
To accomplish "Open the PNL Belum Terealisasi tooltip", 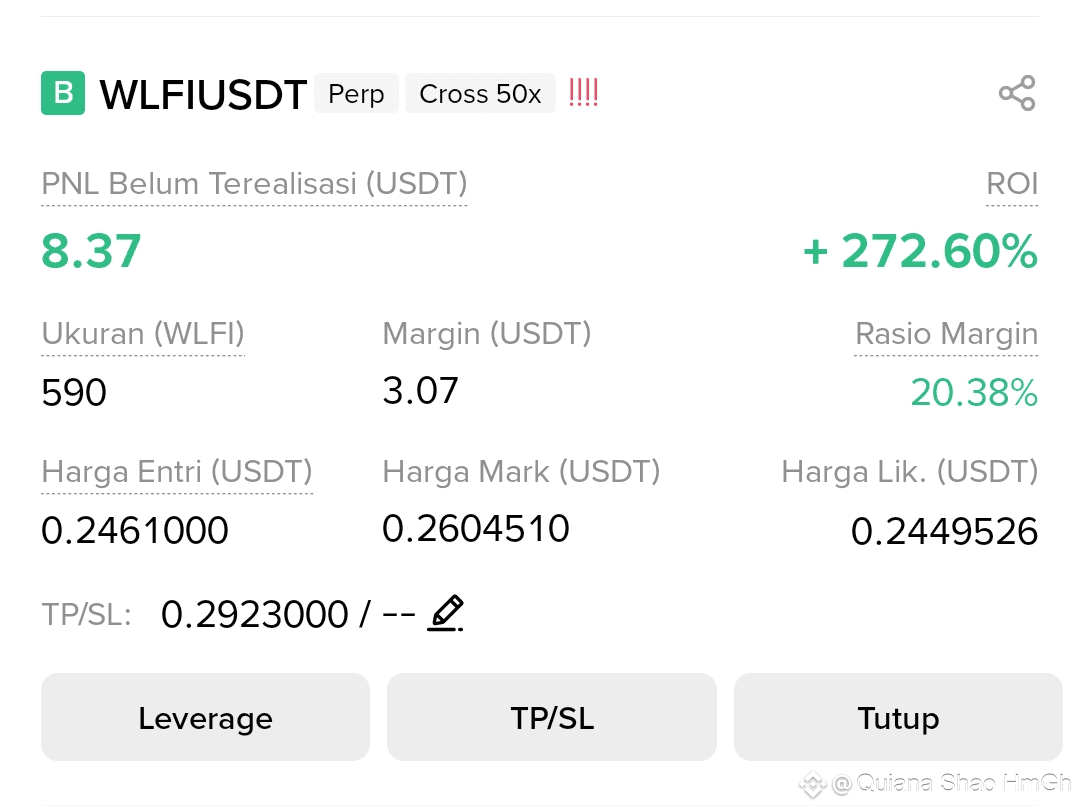I will 253,184.
